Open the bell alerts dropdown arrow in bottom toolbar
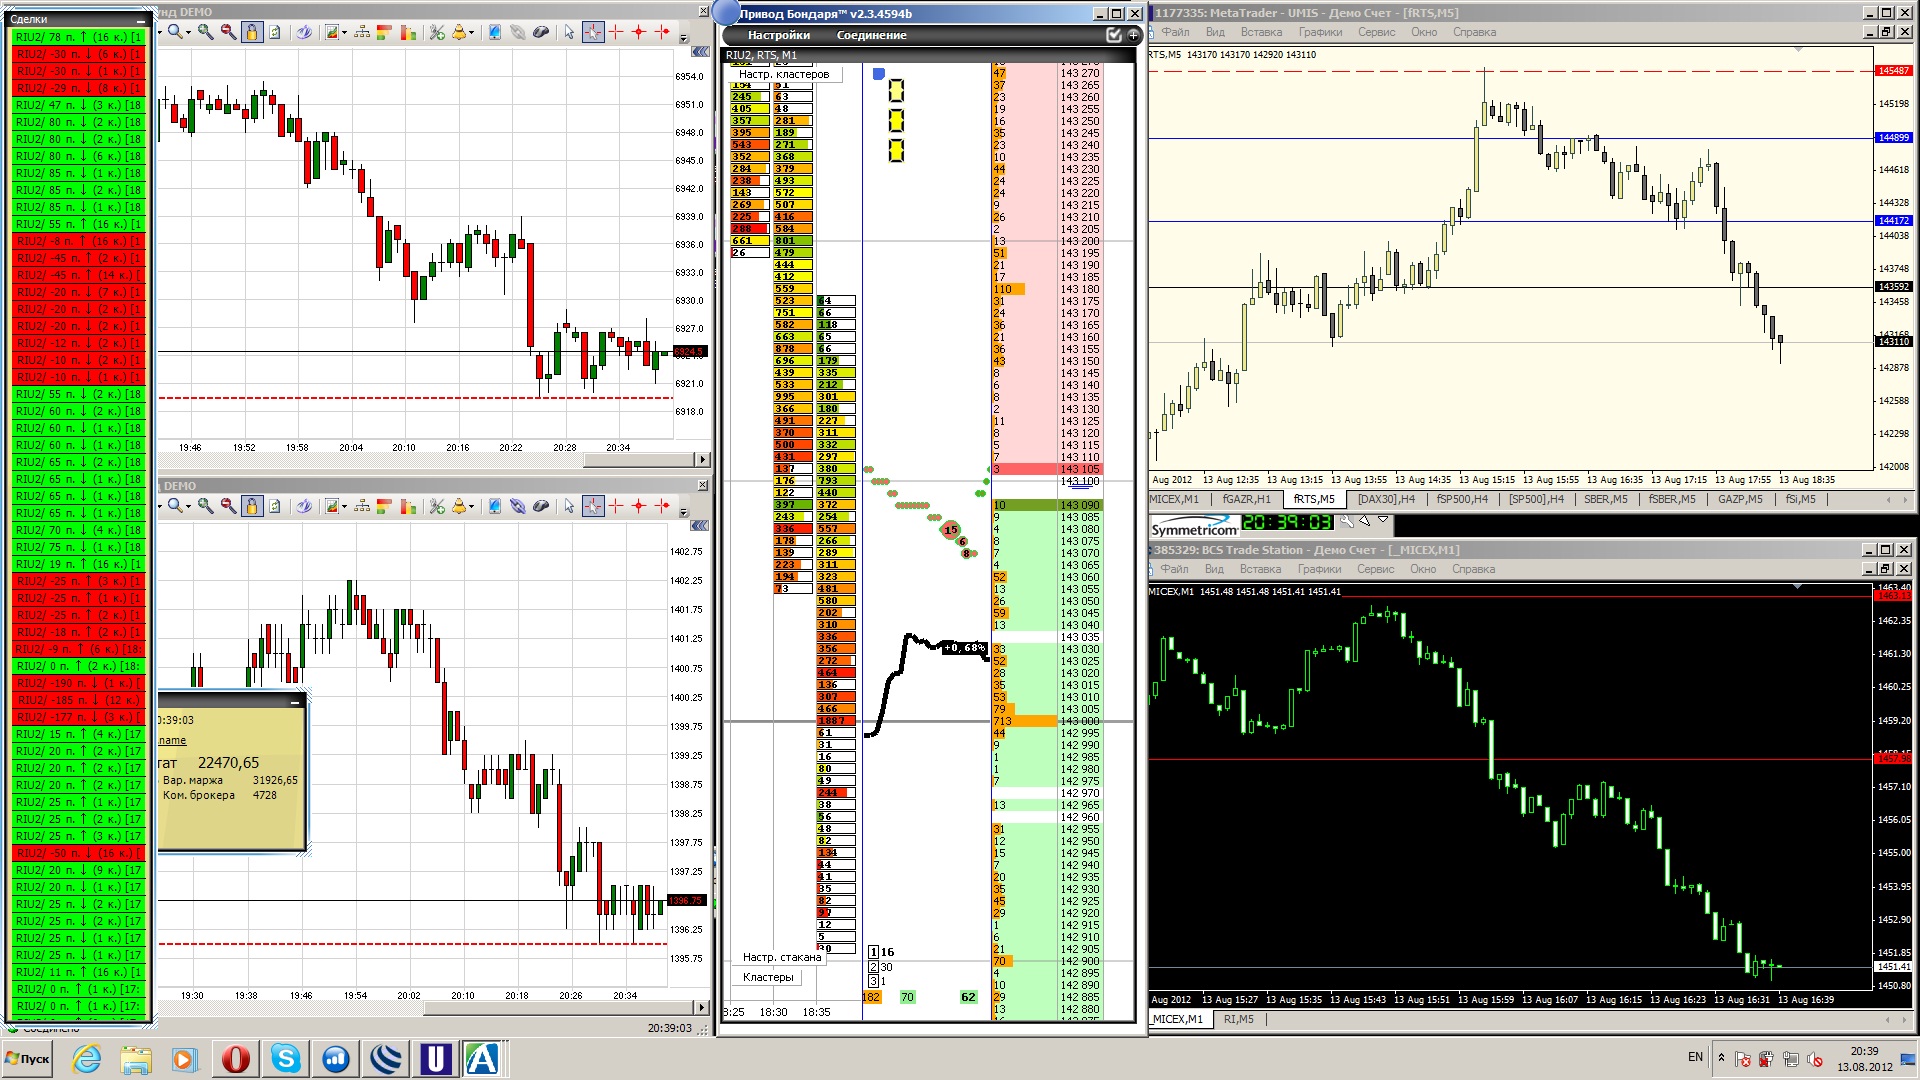The image size is (1920, 1080). pos(471,506)
